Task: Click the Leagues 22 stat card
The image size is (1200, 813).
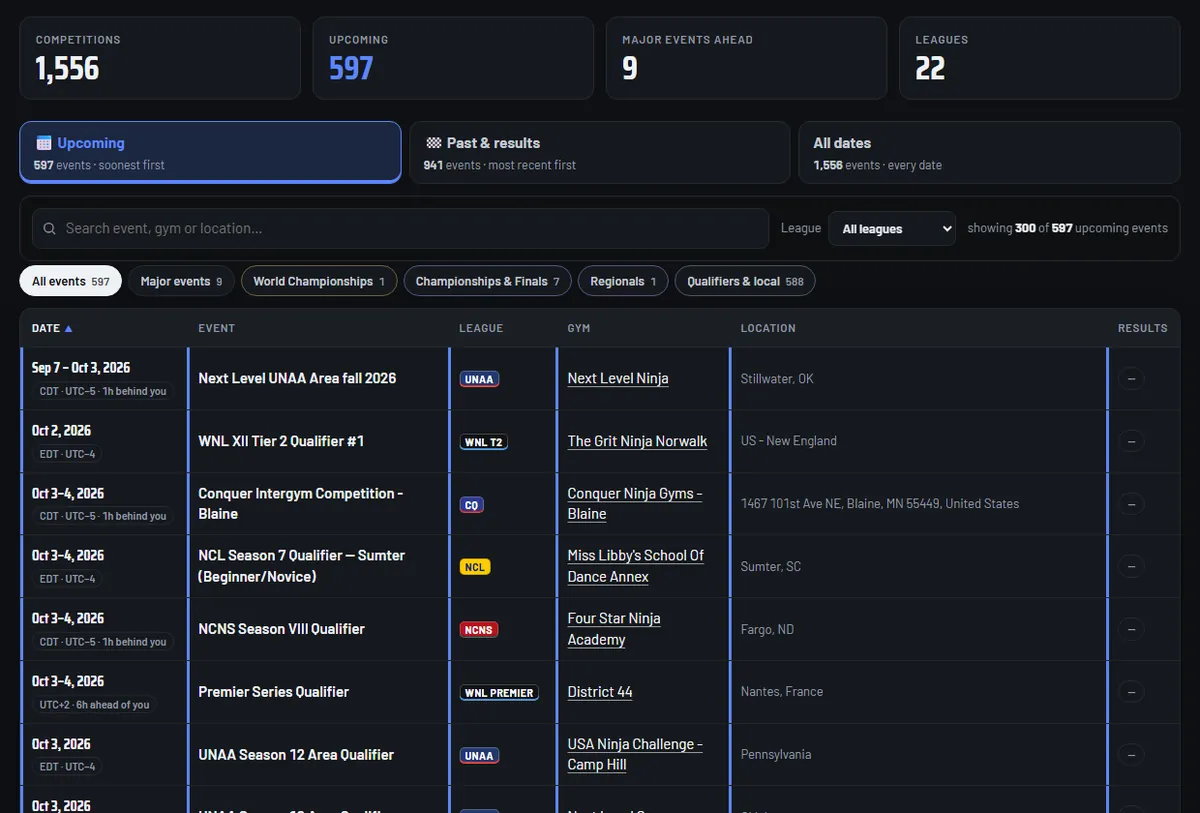Action: tap(1040, 58)
